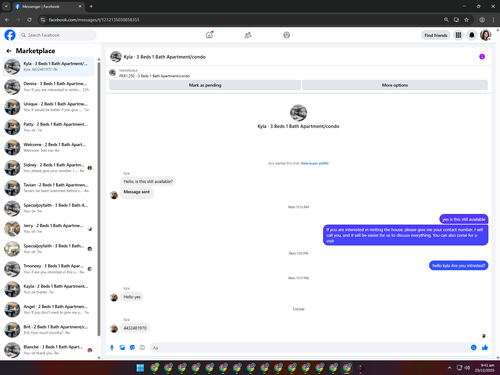This screenshot has height=375, width=500.
Task: Open the Kyla 3 Beds conversation
Action: click(49, 66)
